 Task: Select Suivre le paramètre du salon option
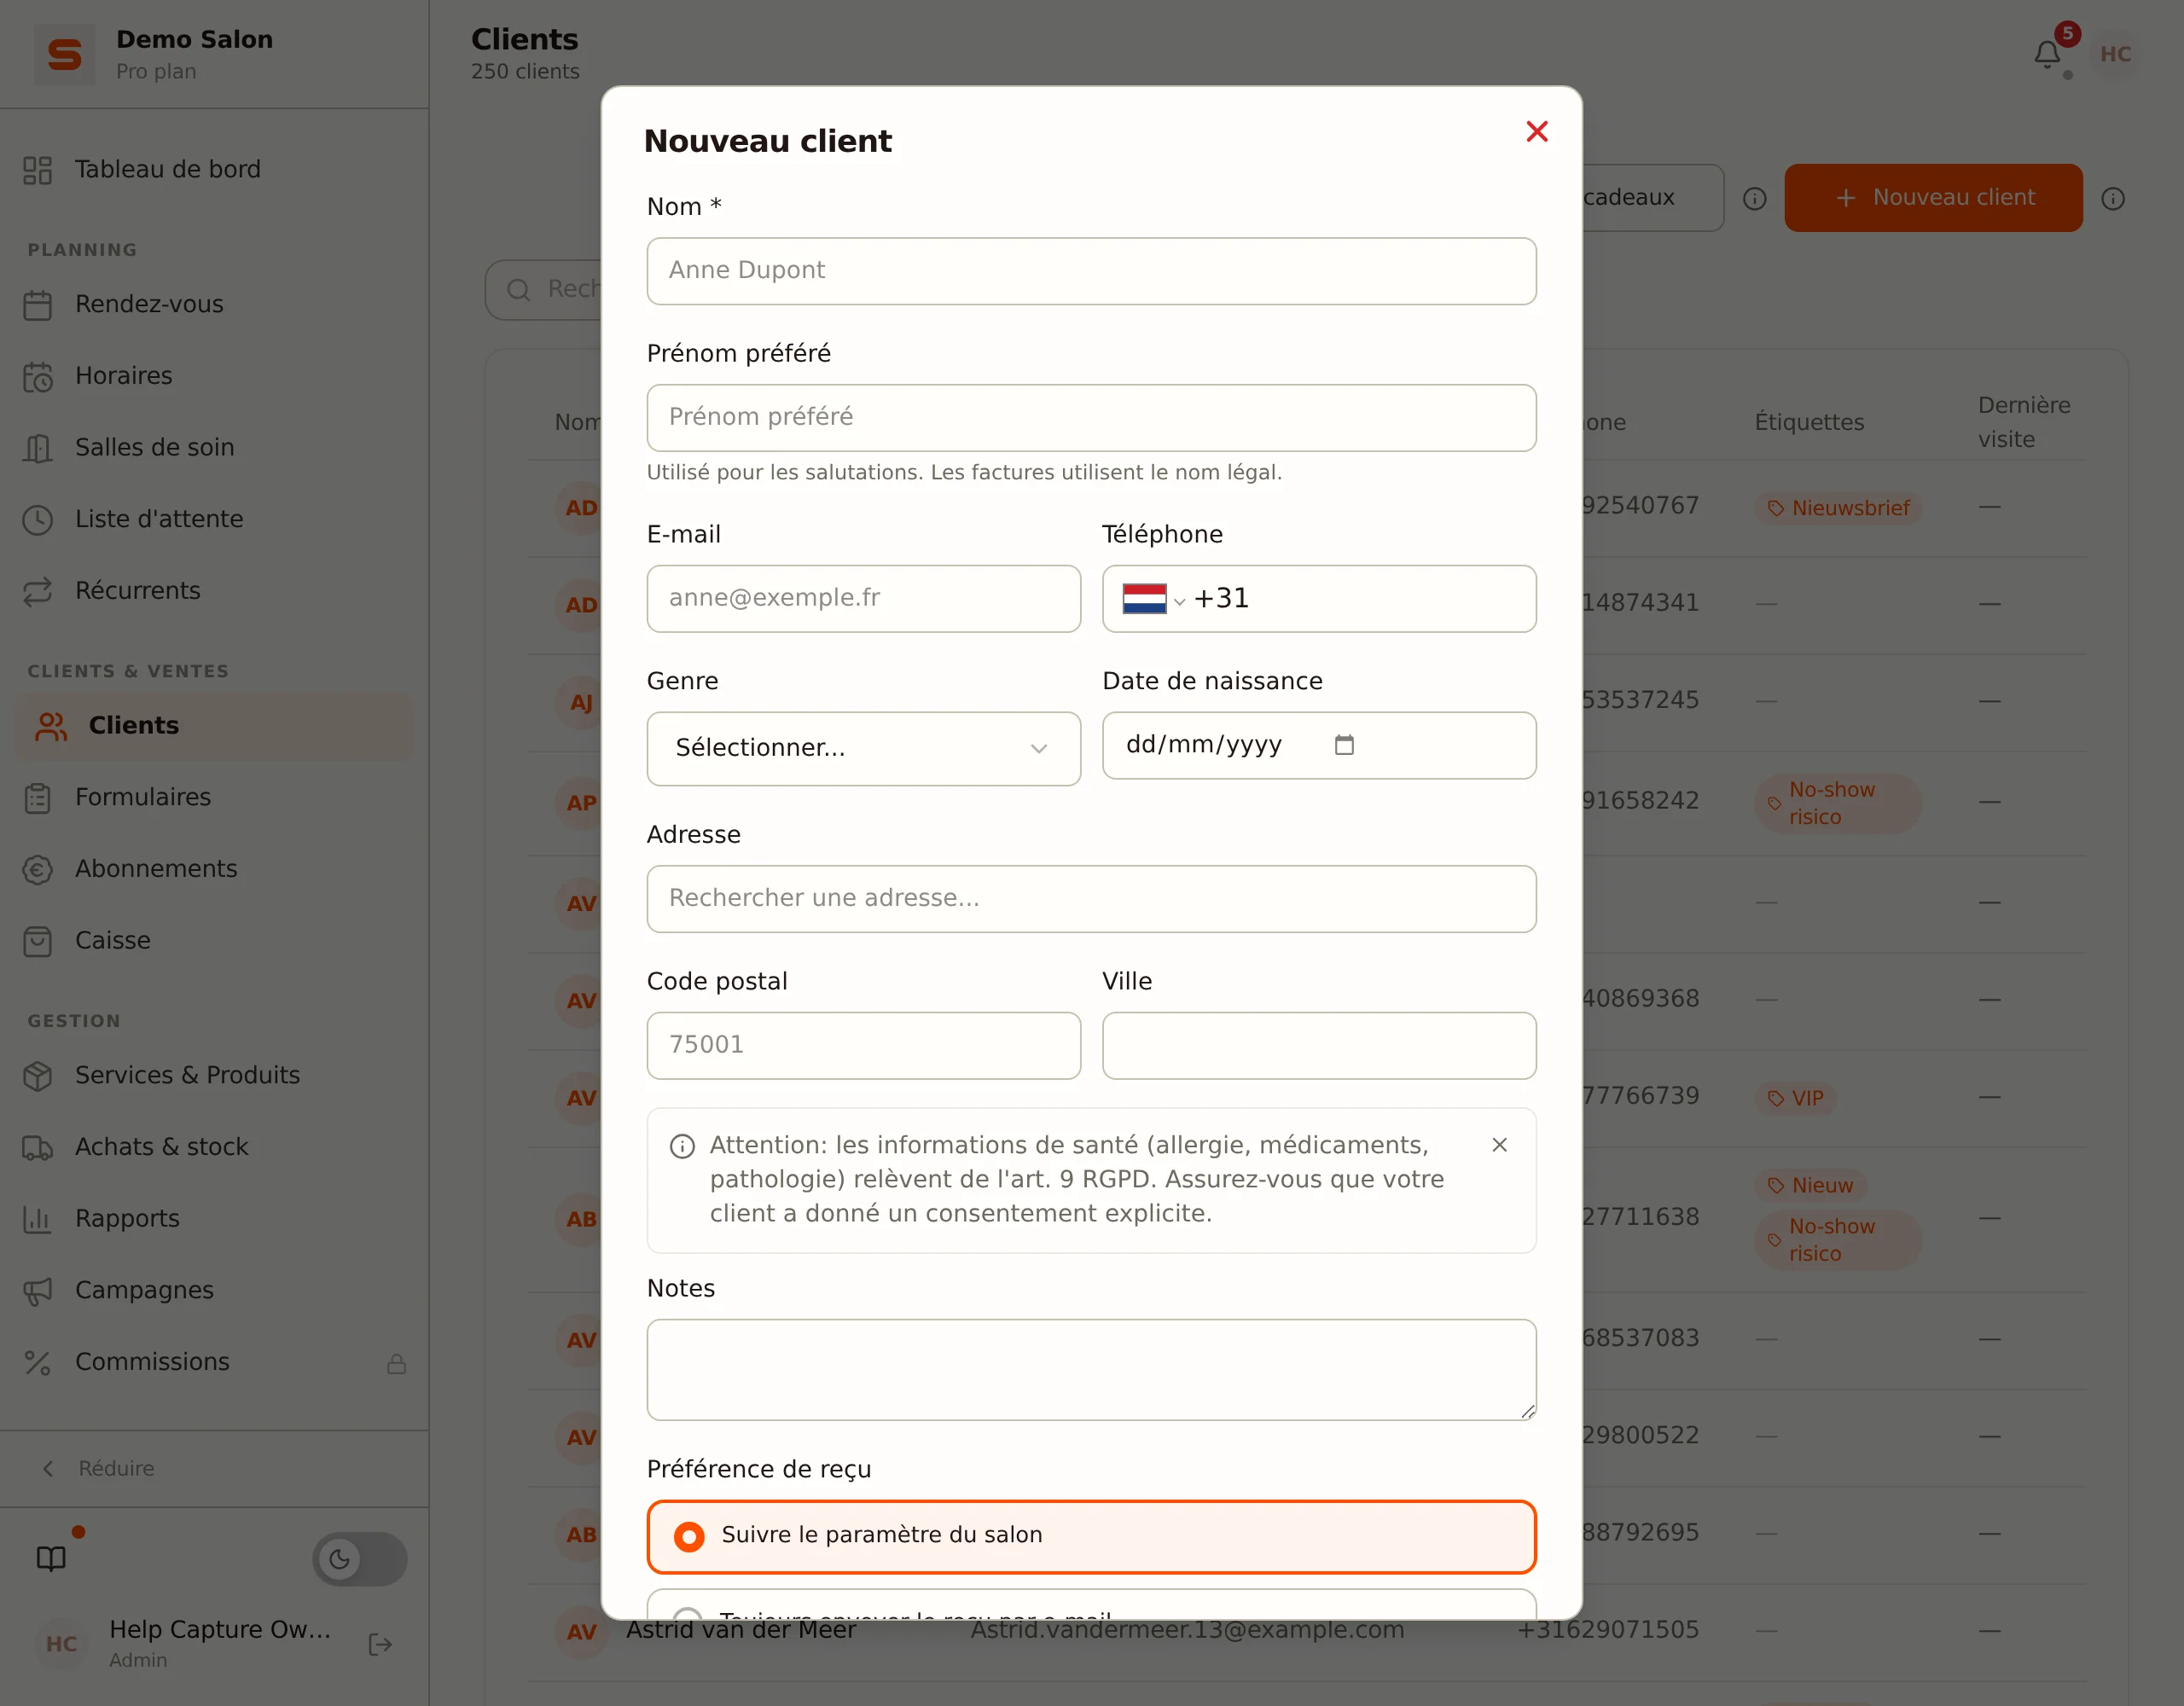[x=1092, y=1536]
